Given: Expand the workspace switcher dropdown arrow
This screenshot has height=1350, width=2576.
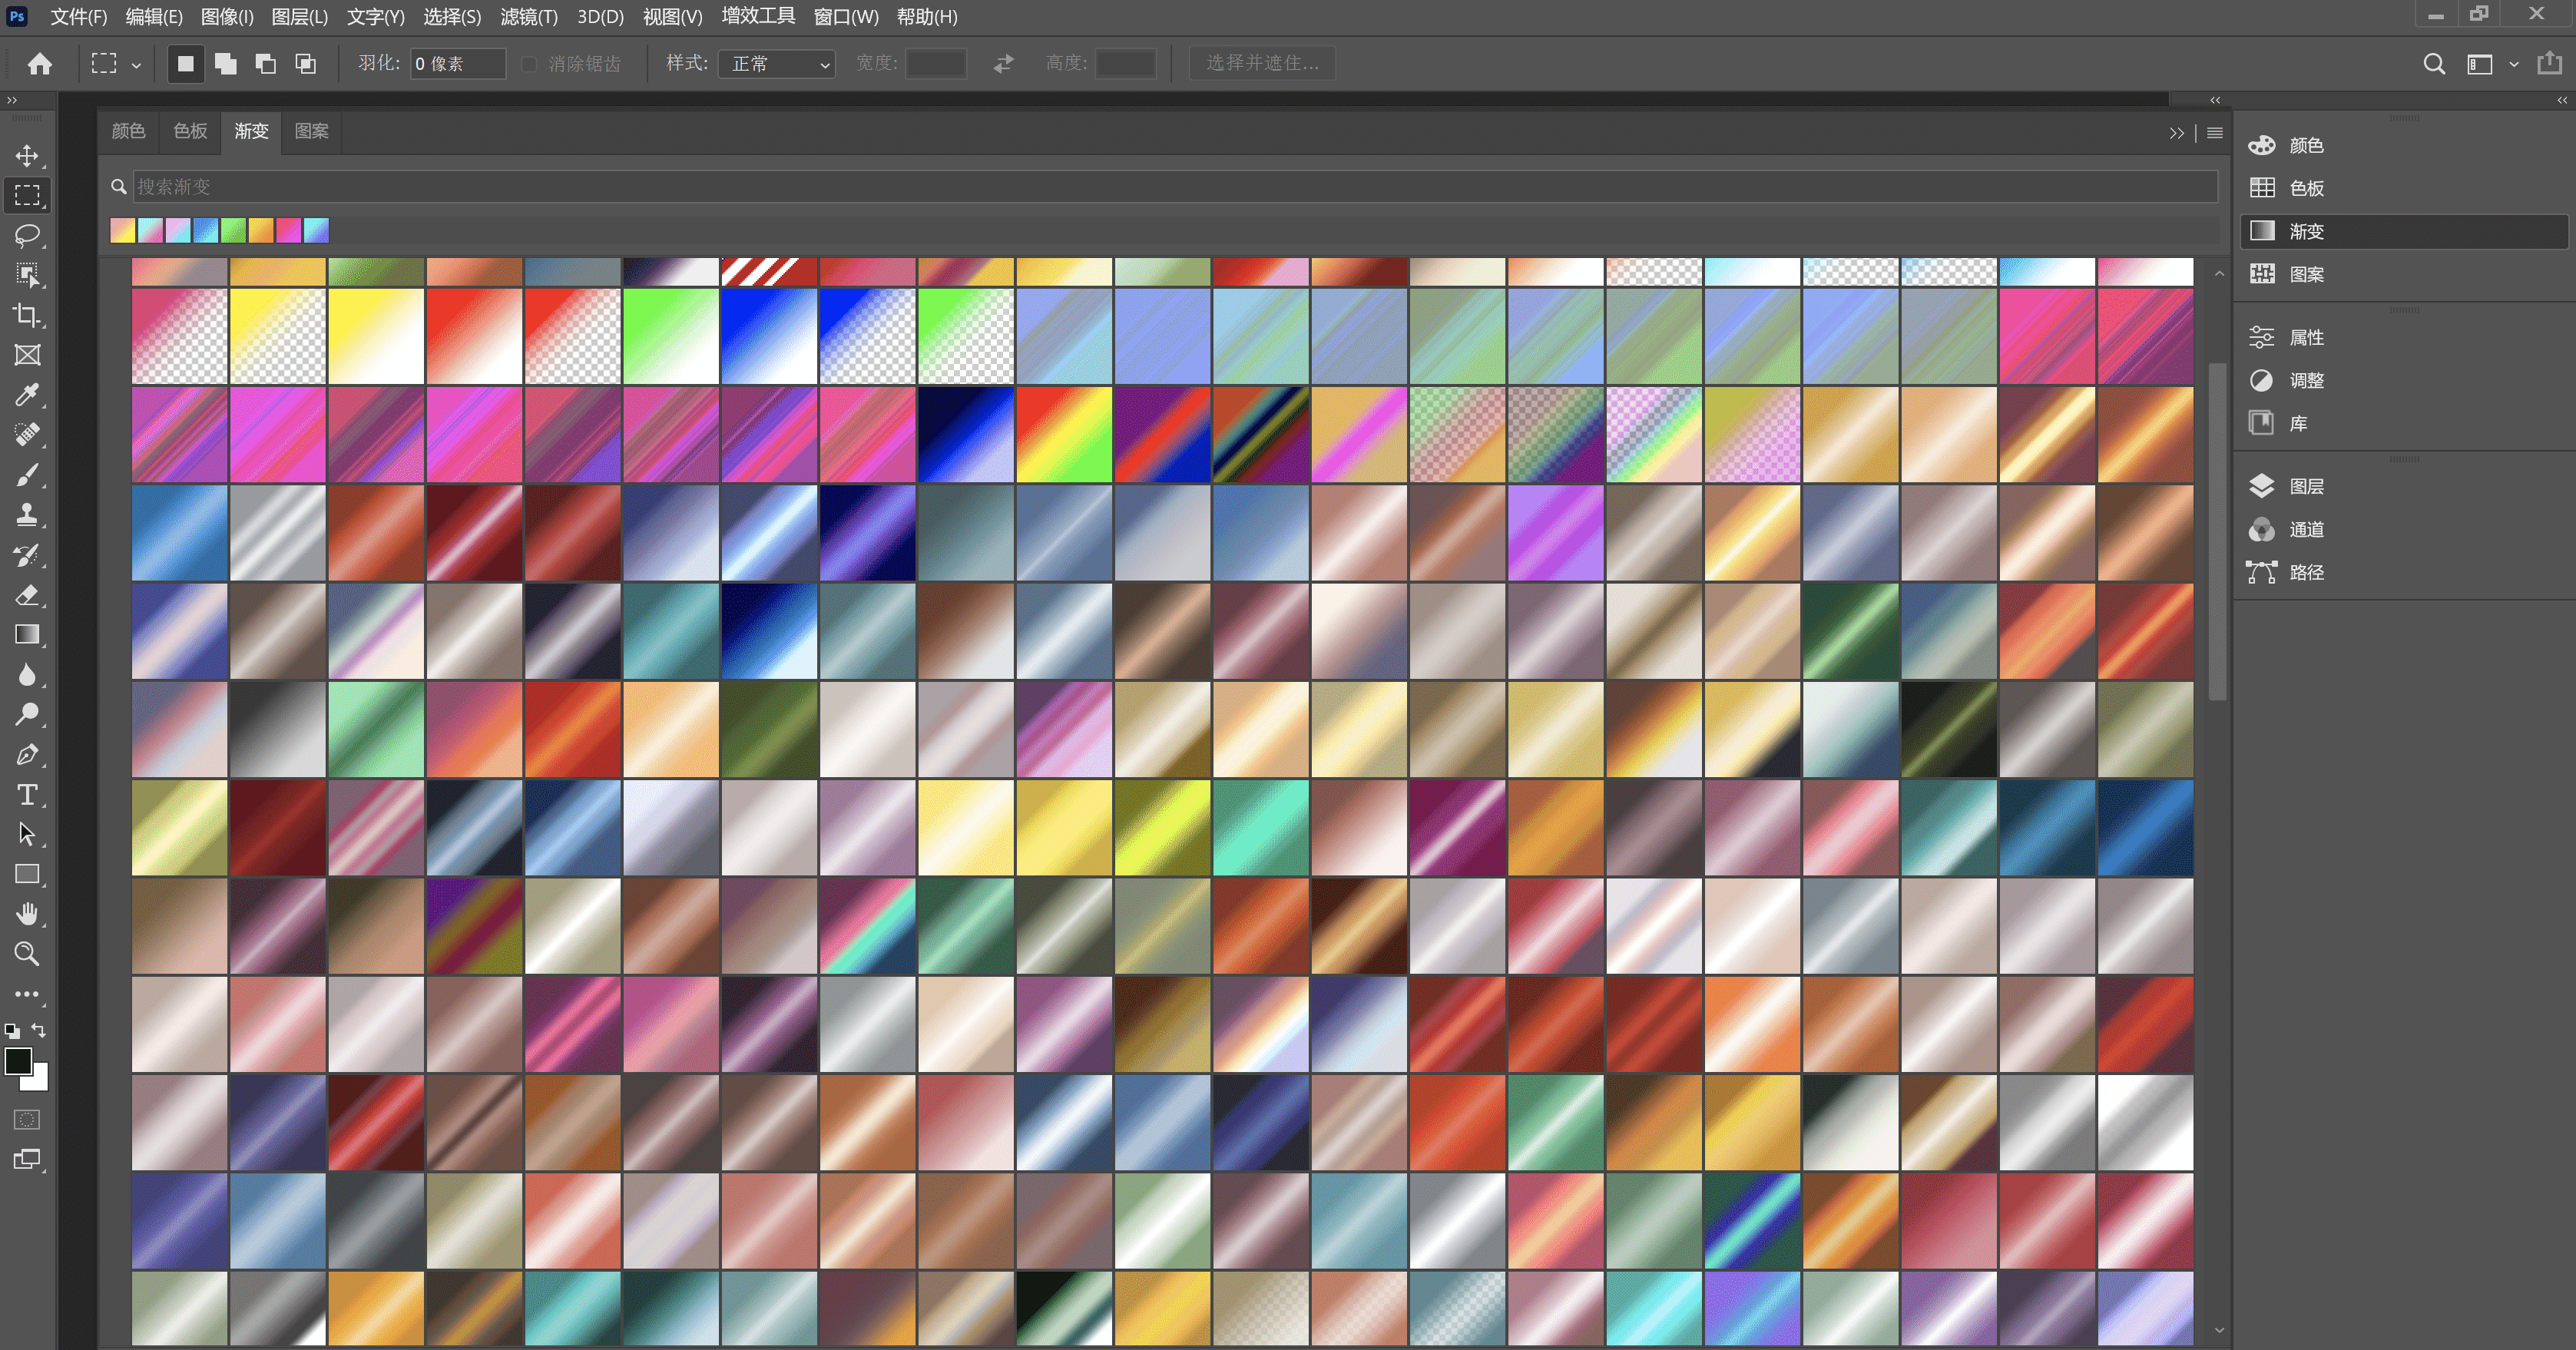Looking at the screenshot, I should (x=2514, y=64).
